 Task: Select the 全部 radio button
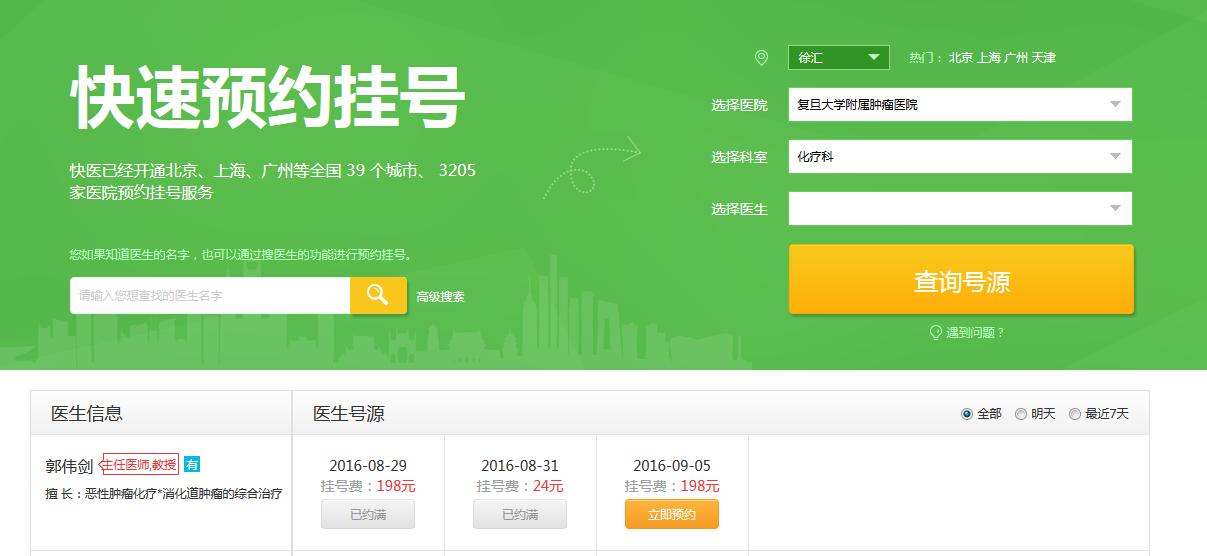point(967,414)
